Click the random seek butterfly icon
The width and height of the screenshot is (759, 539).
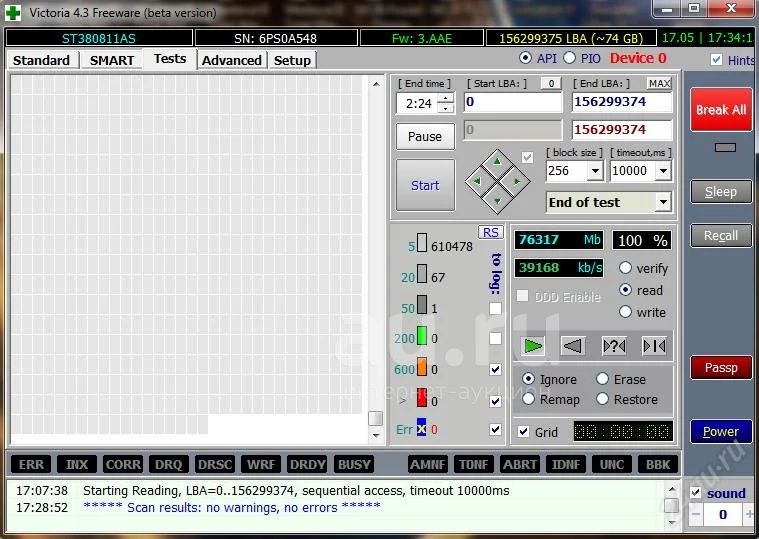[x=614, y=346]
